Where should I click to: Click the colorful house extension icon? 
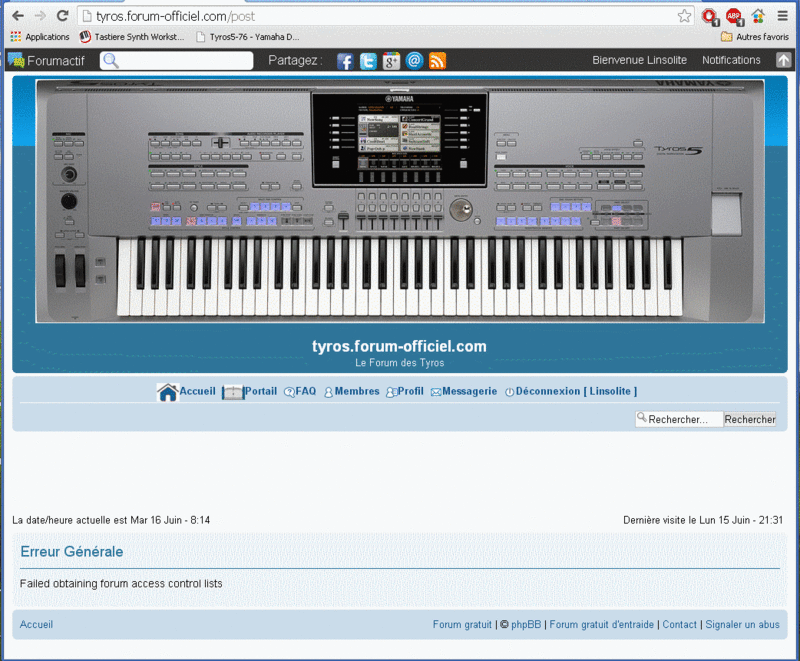(758, 16)
